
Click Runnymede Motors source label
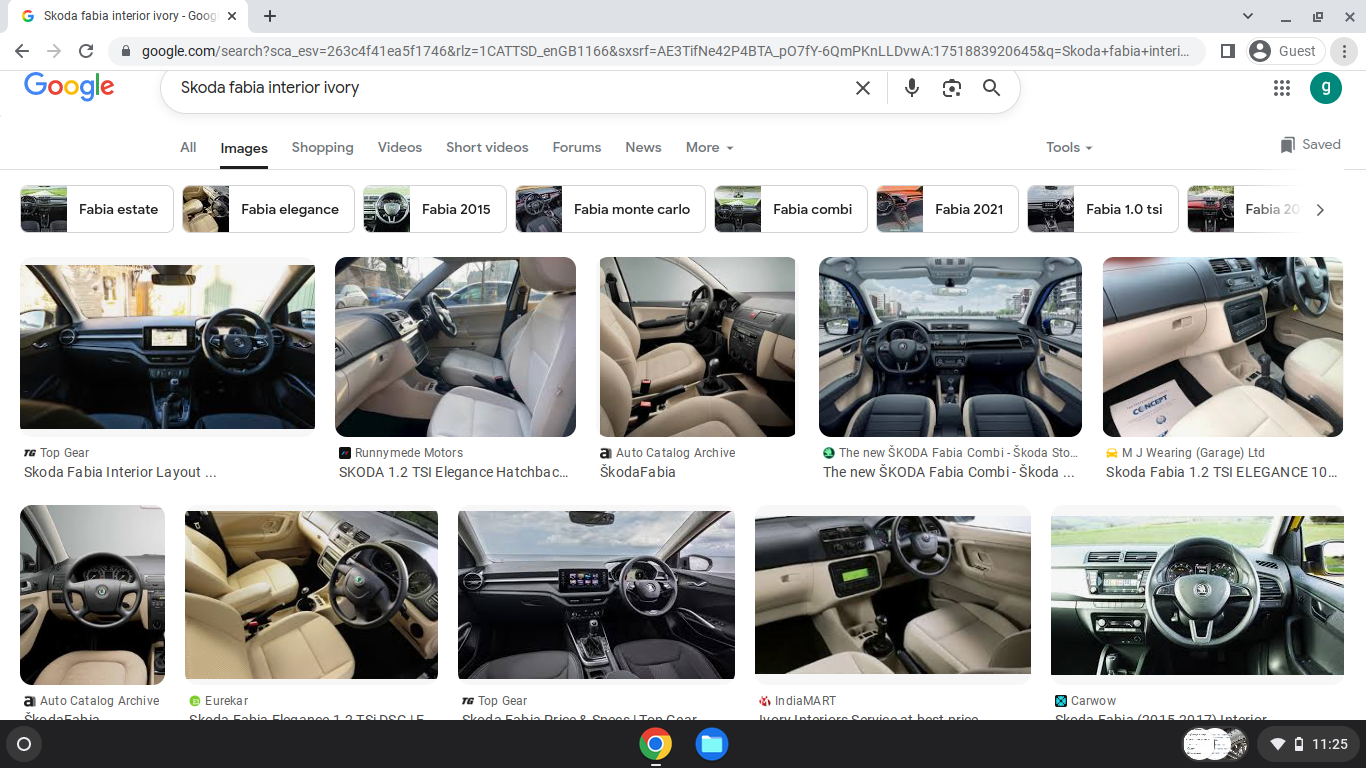point(409,453)
